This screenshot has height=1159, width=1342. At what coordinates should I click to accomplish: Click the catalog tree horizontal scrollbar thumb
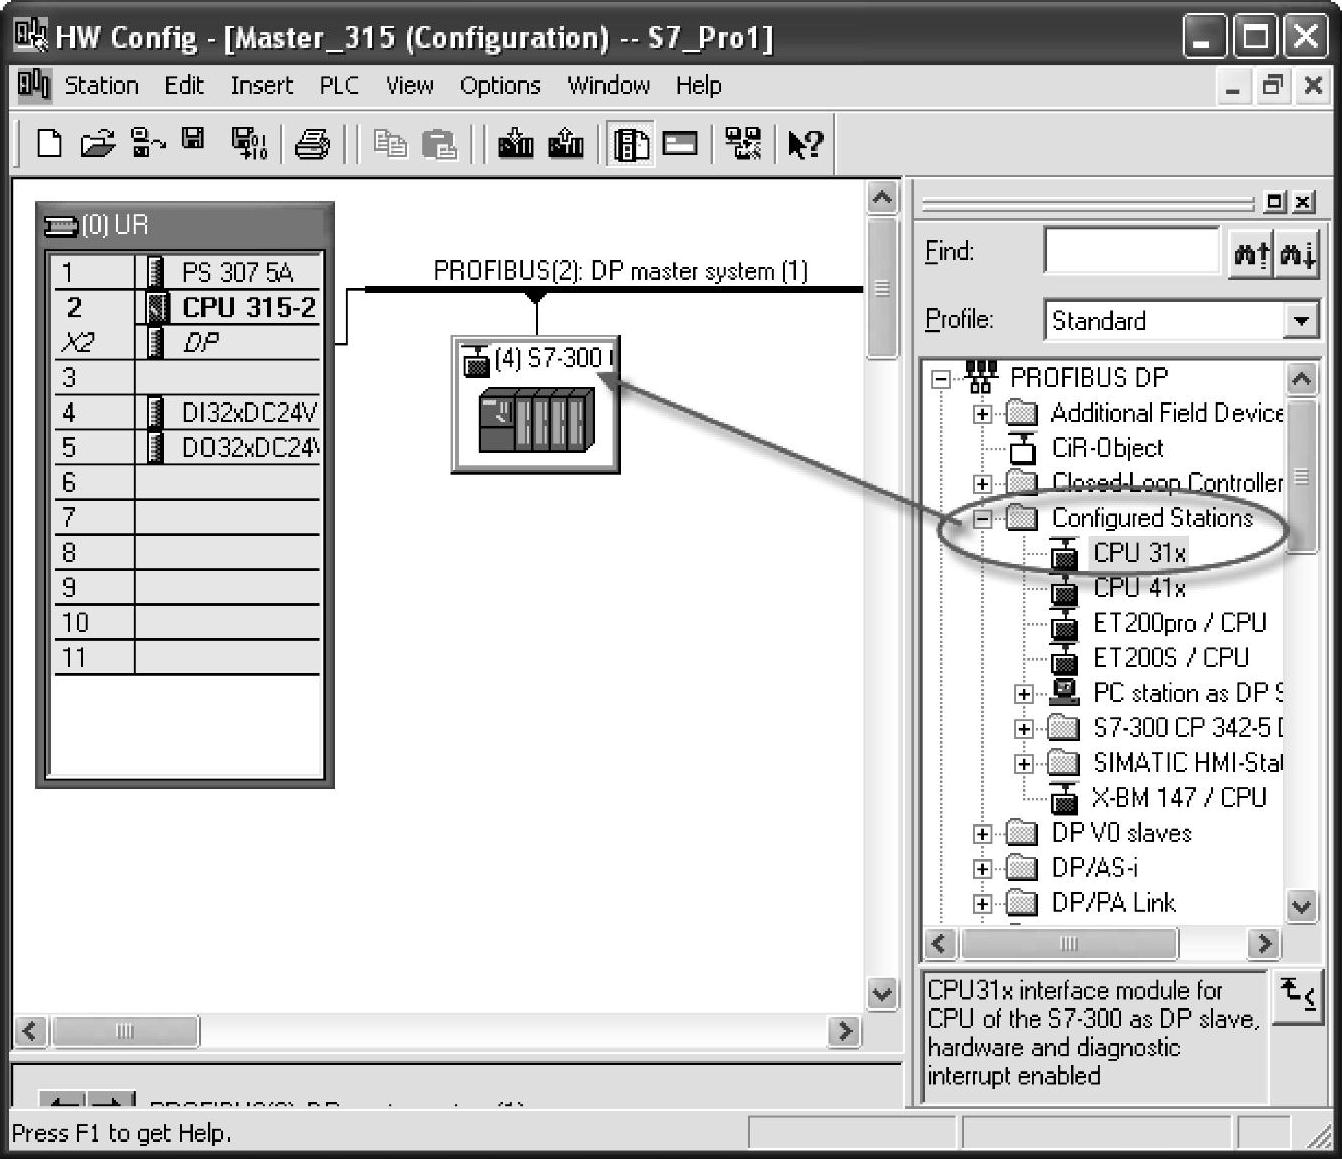point(1068,943)
